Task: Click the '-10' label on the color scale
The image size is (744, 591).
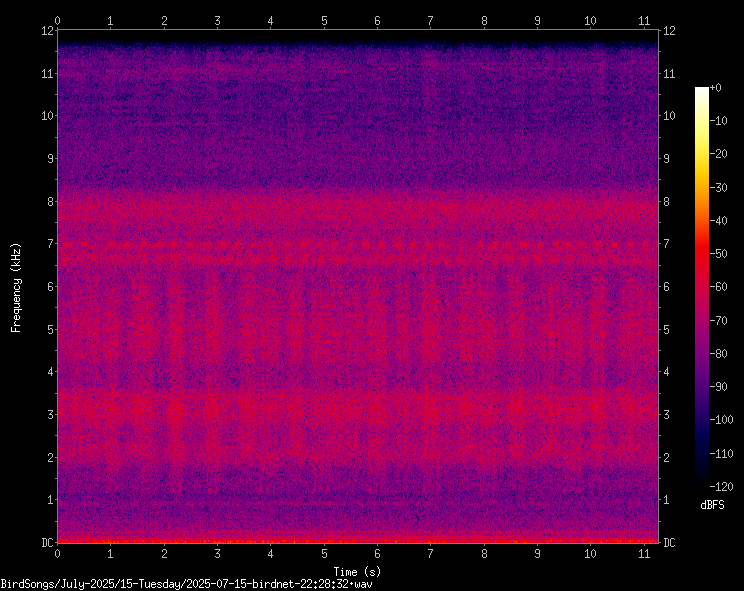Action: (x=719, y=121)
